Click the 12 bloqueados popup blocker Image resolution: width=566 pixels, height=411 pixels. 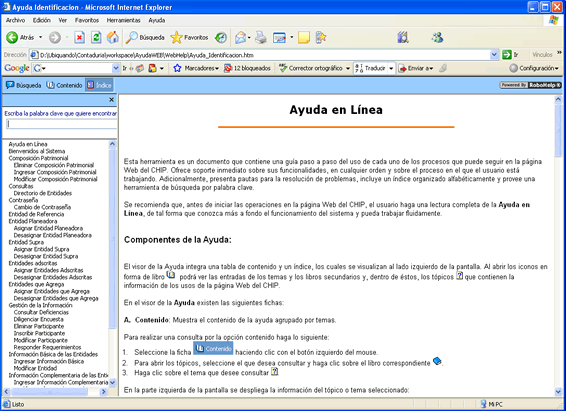point(247,68)
